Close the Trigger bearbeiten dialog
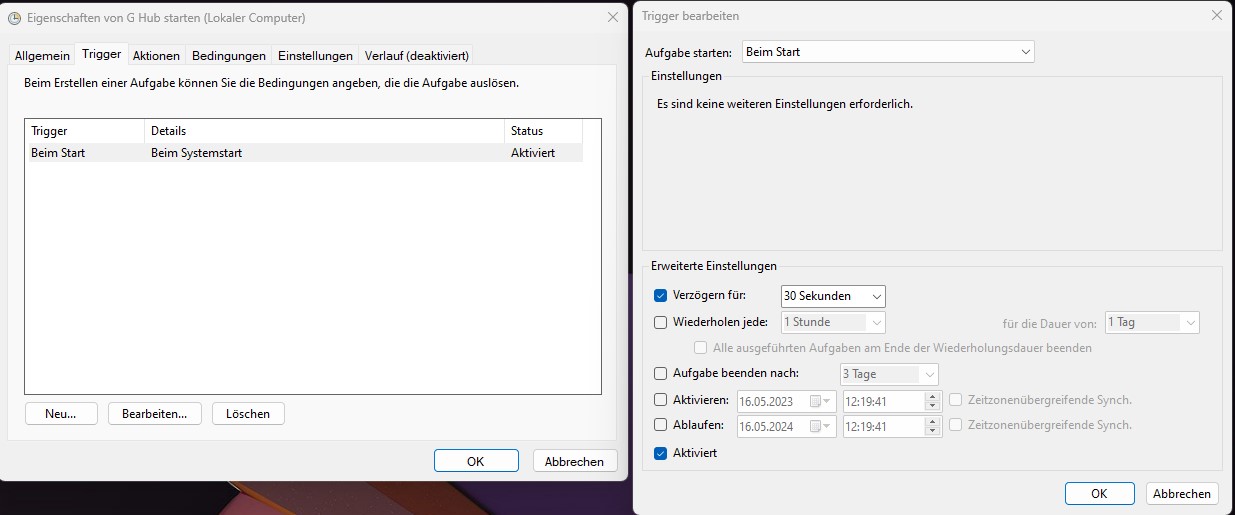 point(1216,16)
